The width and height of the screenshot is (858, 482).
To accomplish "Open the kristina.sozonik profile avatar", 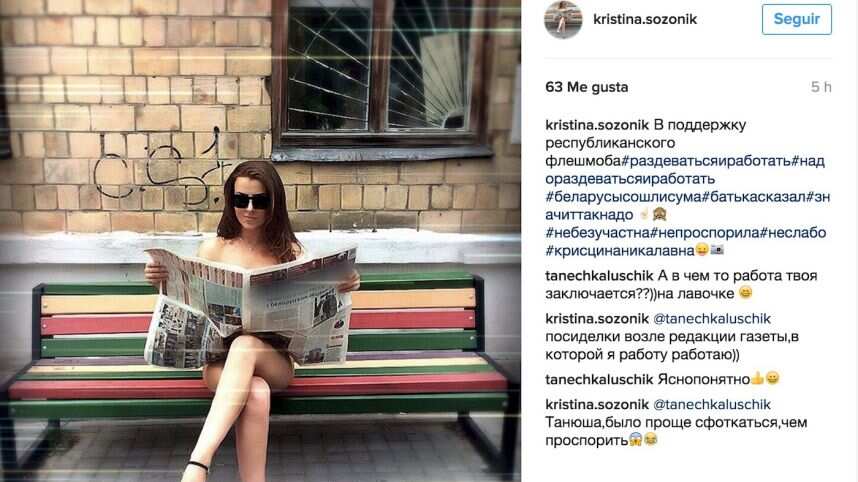I will (563, 20).
